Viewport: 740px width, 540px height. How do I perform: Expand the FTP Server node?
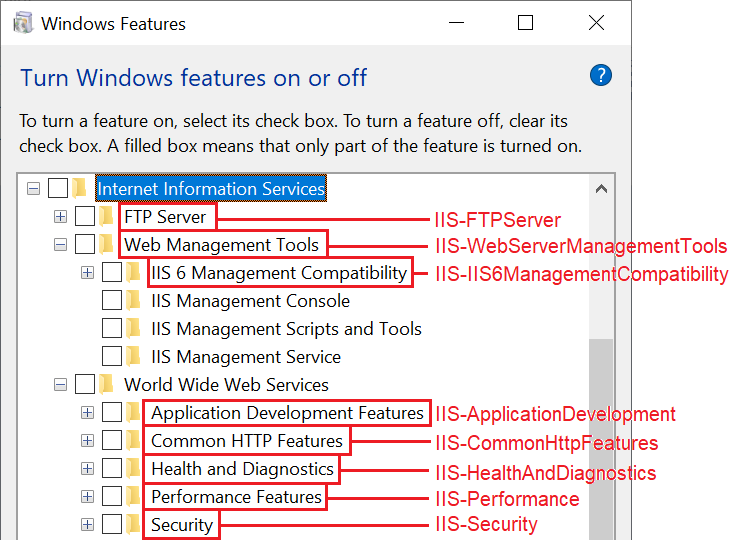60,217
